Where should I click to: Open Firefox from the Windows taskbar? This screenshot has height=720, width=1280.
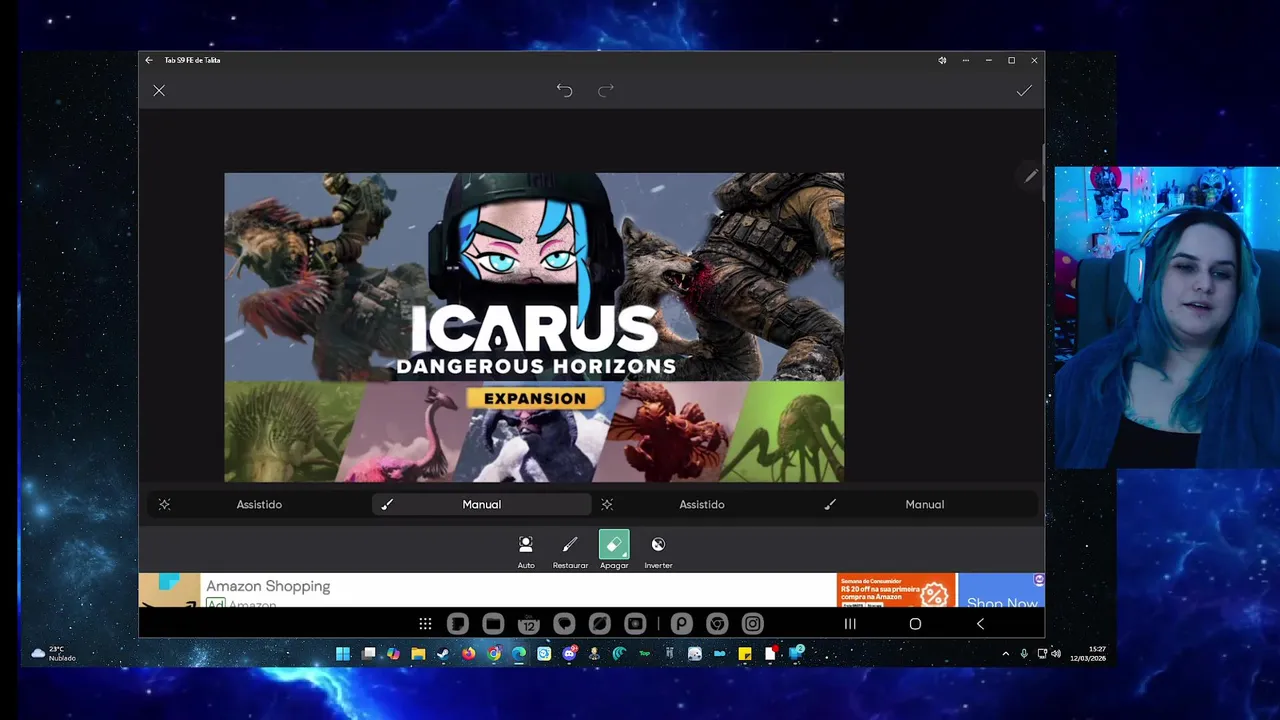[468, 654]
